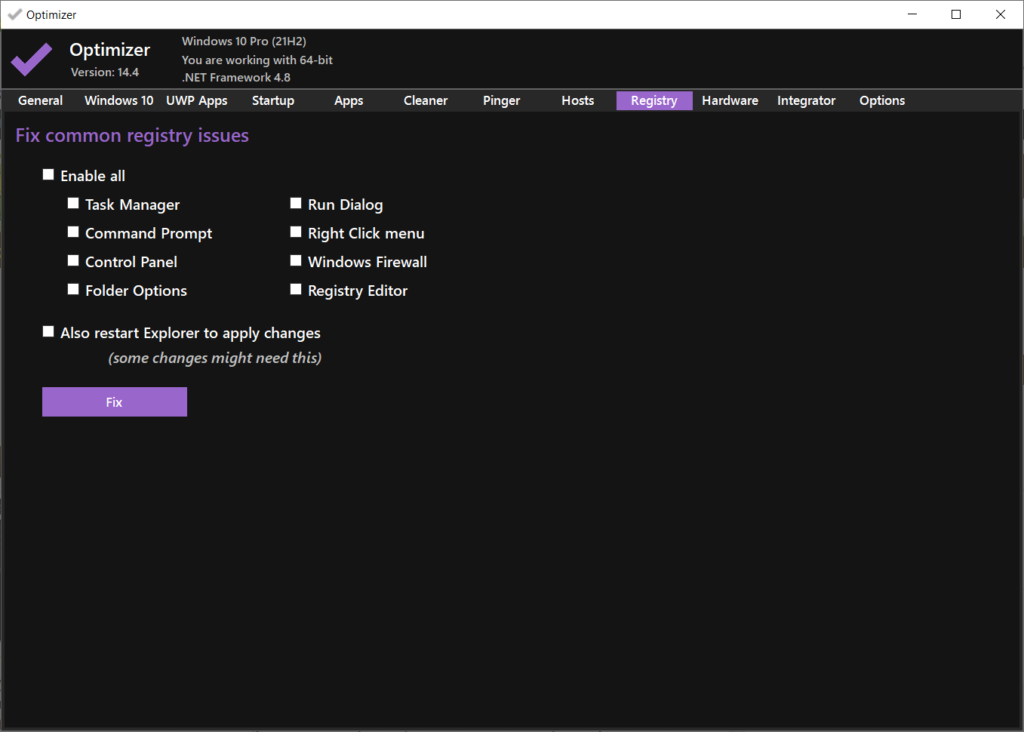Tick the Windows Firewall checkbox
This screenshot has width=1024, height=732.
point(296,261)
